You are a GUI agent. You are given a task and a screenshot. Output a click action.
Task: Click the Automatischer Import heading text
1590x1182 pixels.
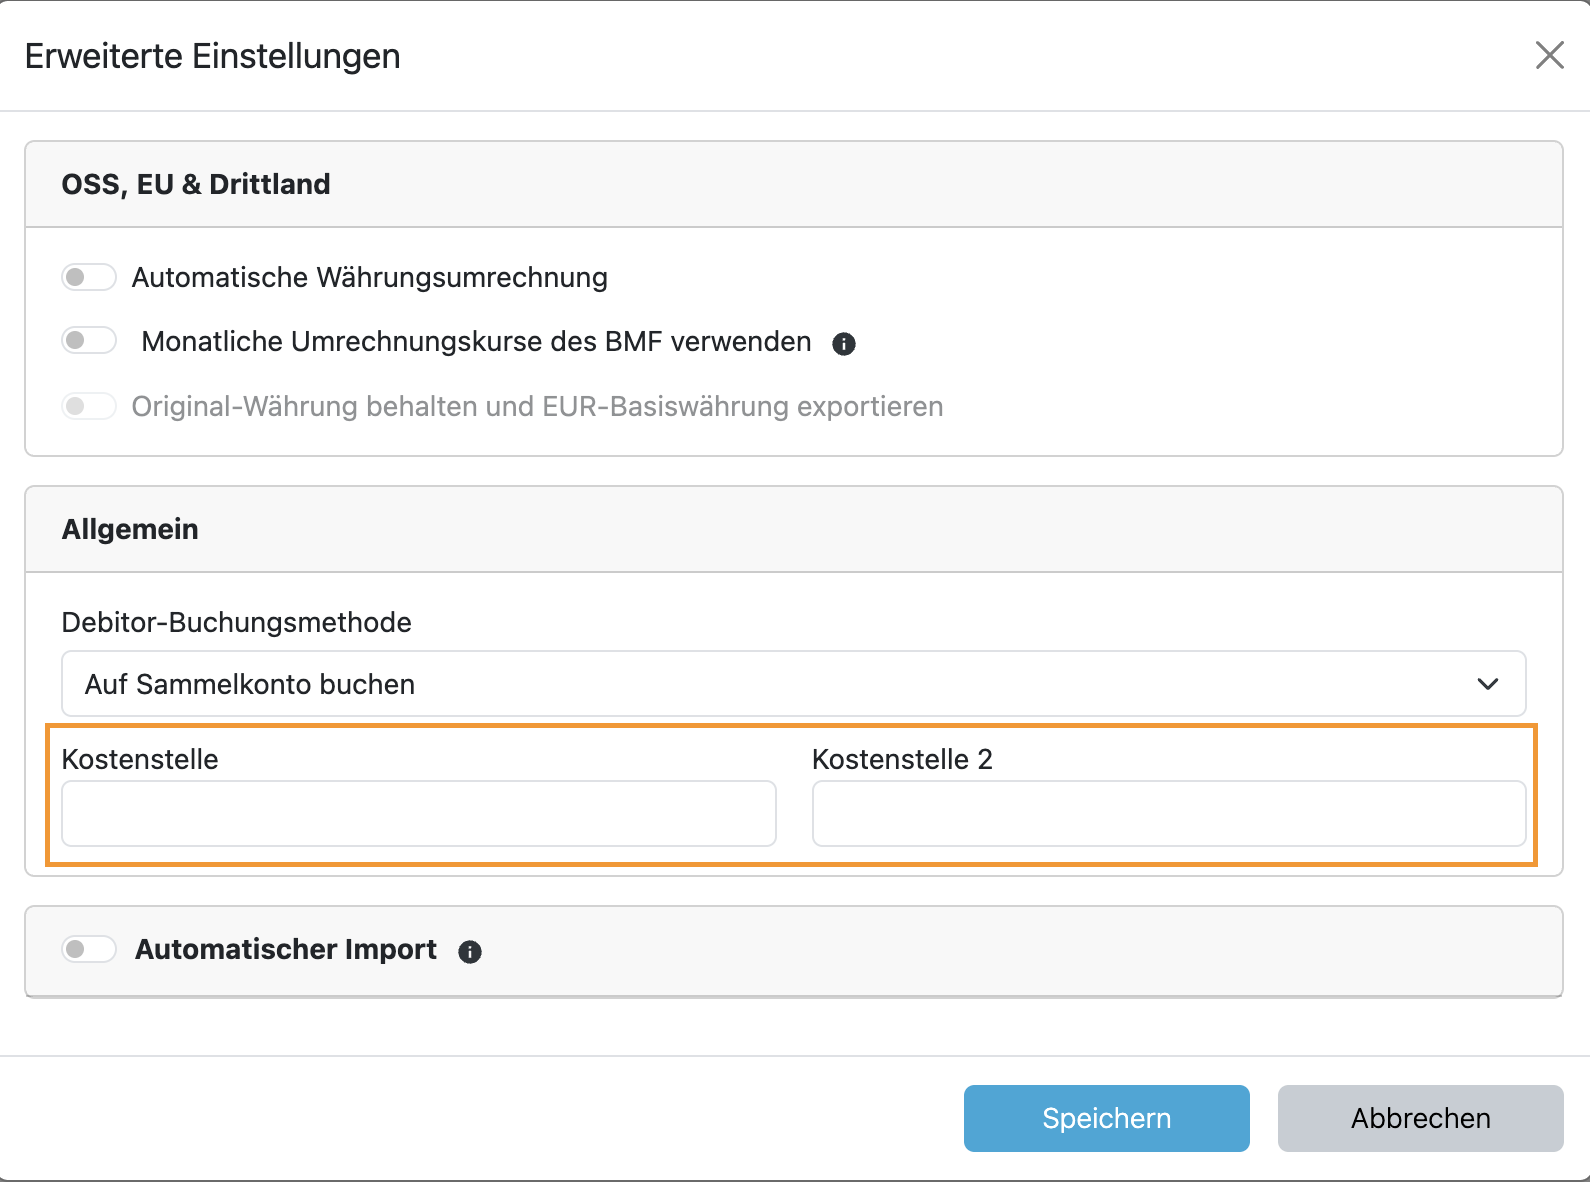coord(286,949)
